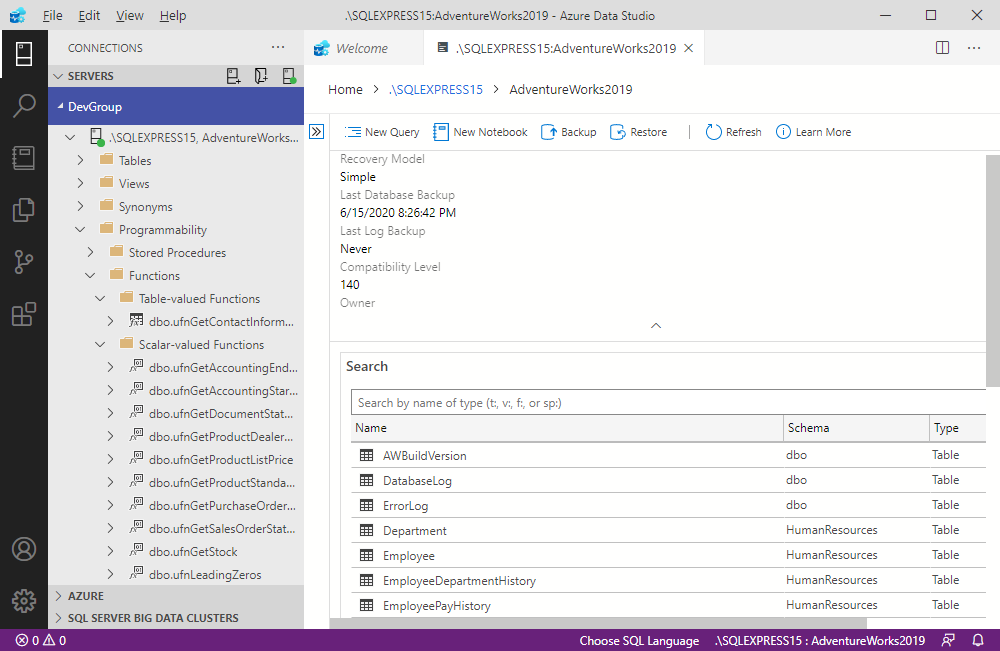Open the Accounts icon in activity bar
The image size is (1000, 651).
pos(24,549)
